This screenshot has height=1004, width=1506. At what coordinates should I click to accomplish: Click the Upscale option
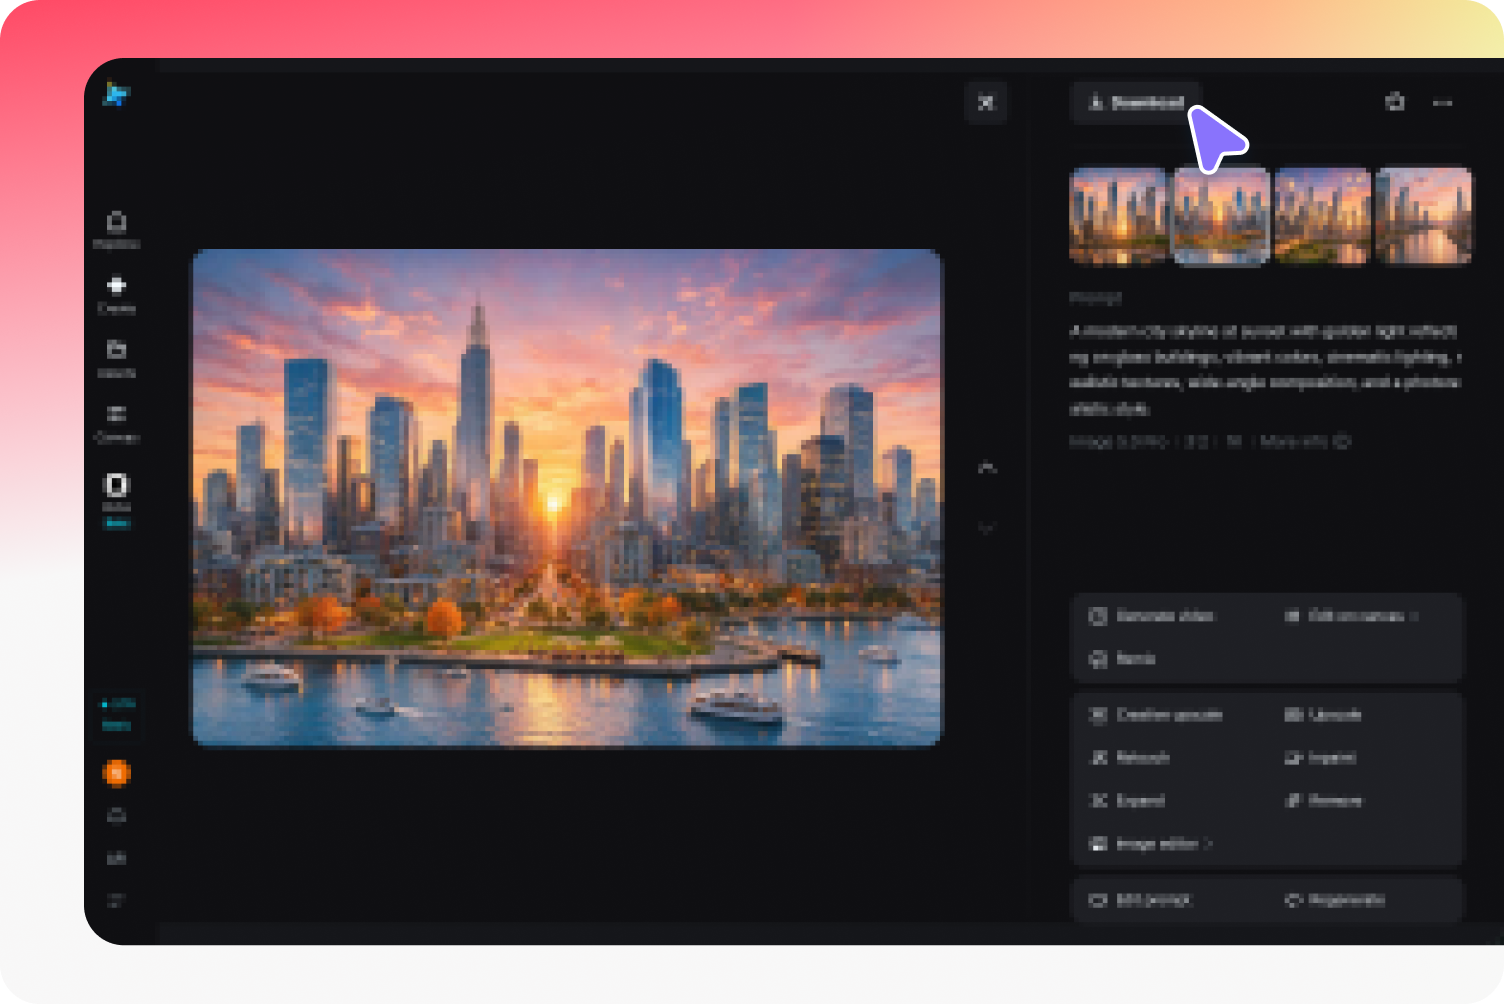coord(1323,715)
